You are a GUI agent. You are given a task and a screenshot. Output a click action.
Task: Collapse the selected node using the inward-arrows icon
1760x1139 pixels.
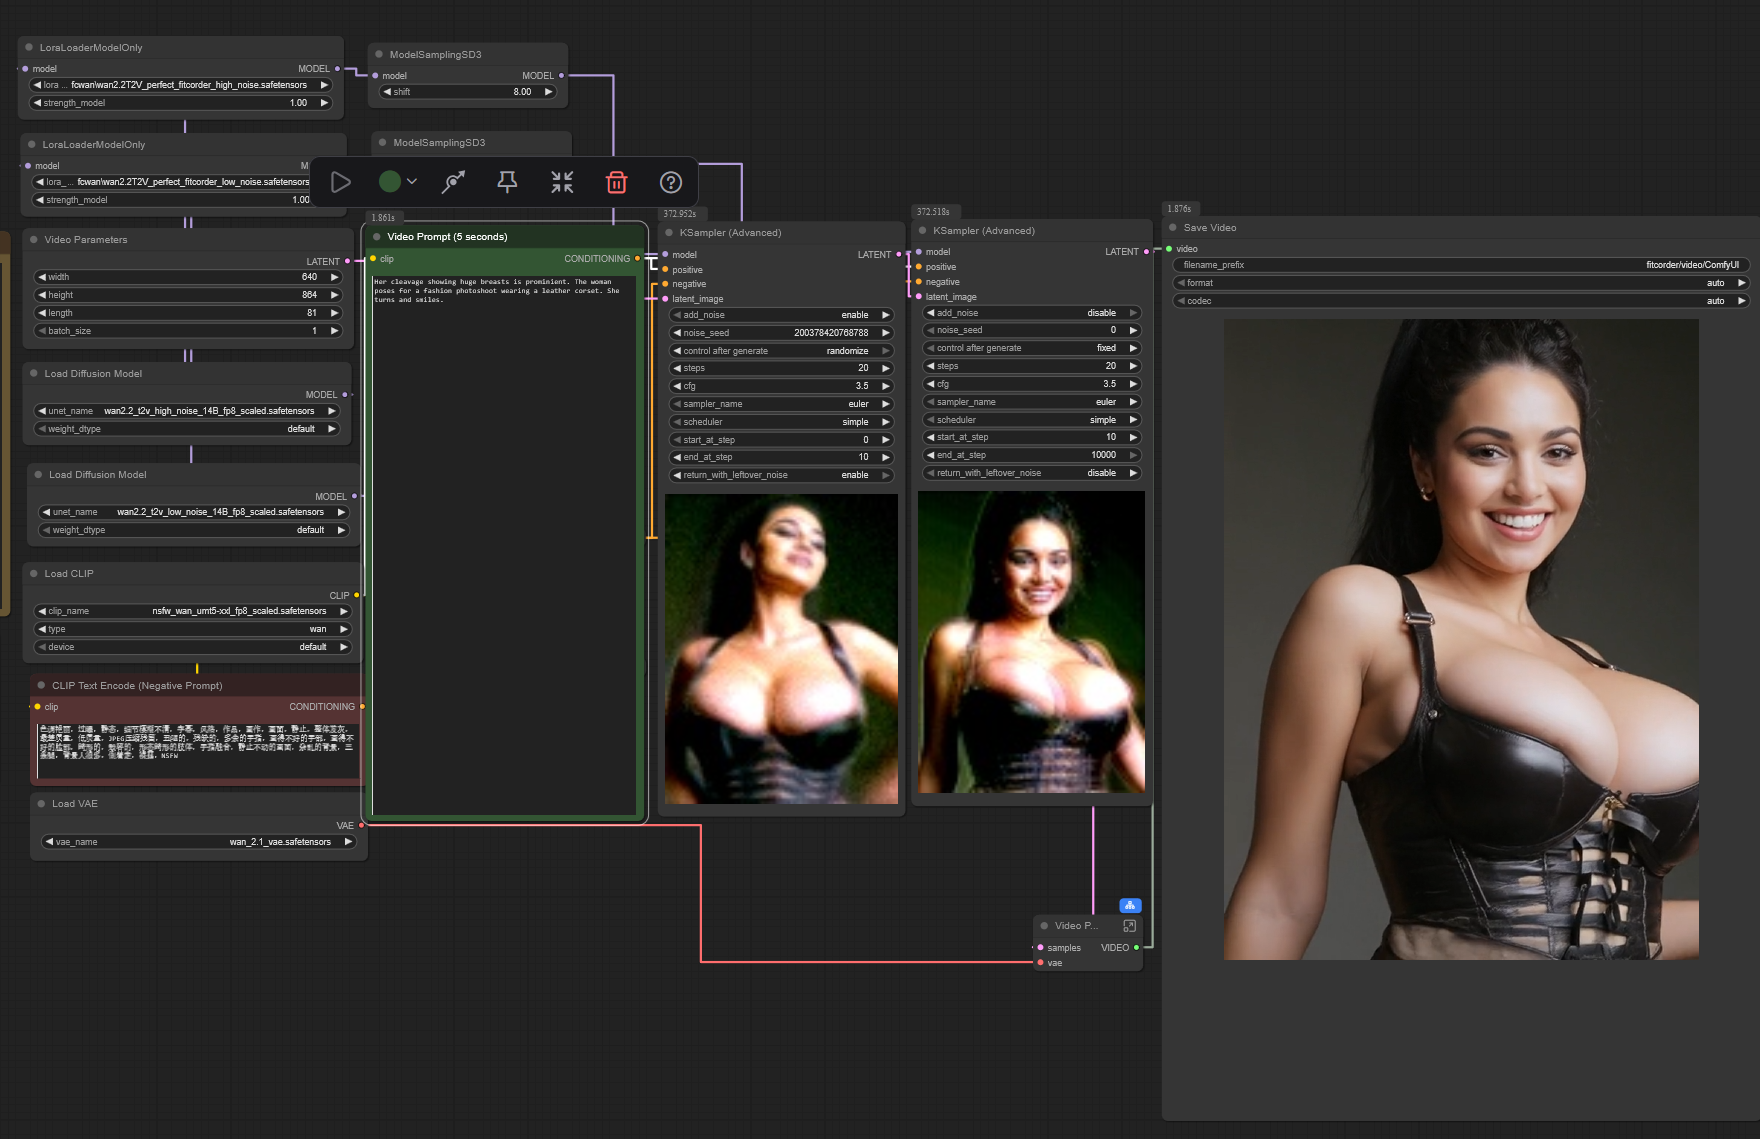(562, 182)
